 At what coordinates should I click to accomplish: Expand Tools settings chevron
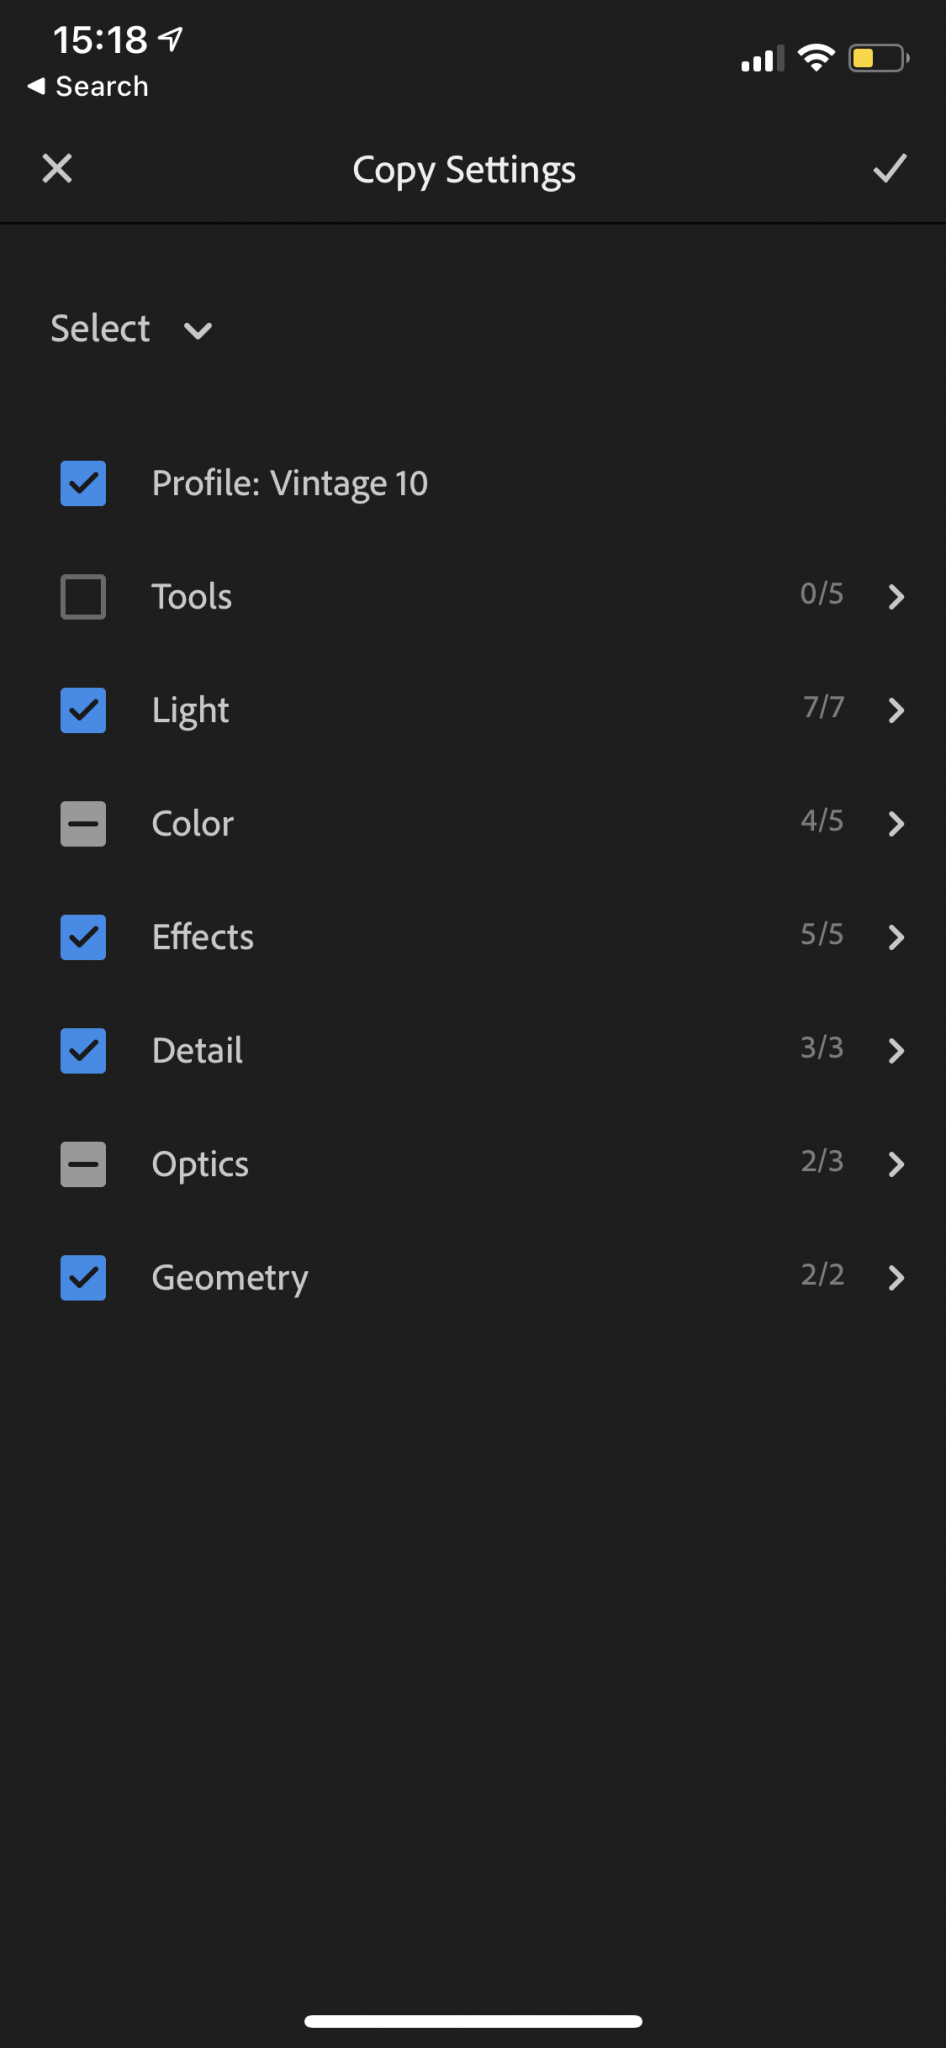[896, 597]
